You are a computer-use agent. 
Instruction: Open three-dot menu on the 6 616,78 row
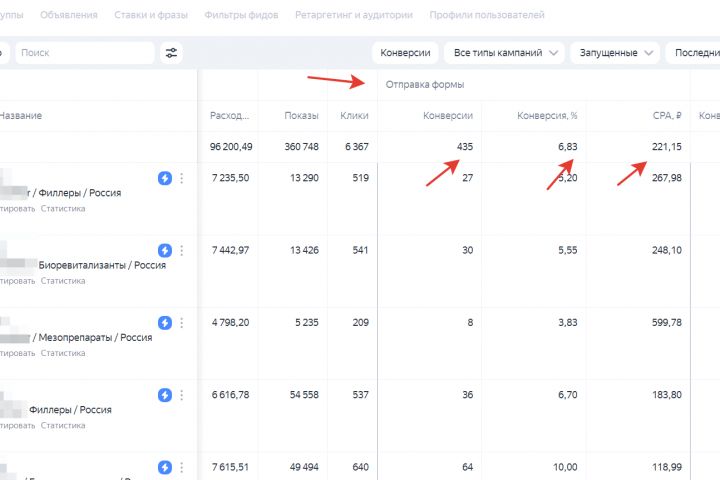tap(181, 395)
